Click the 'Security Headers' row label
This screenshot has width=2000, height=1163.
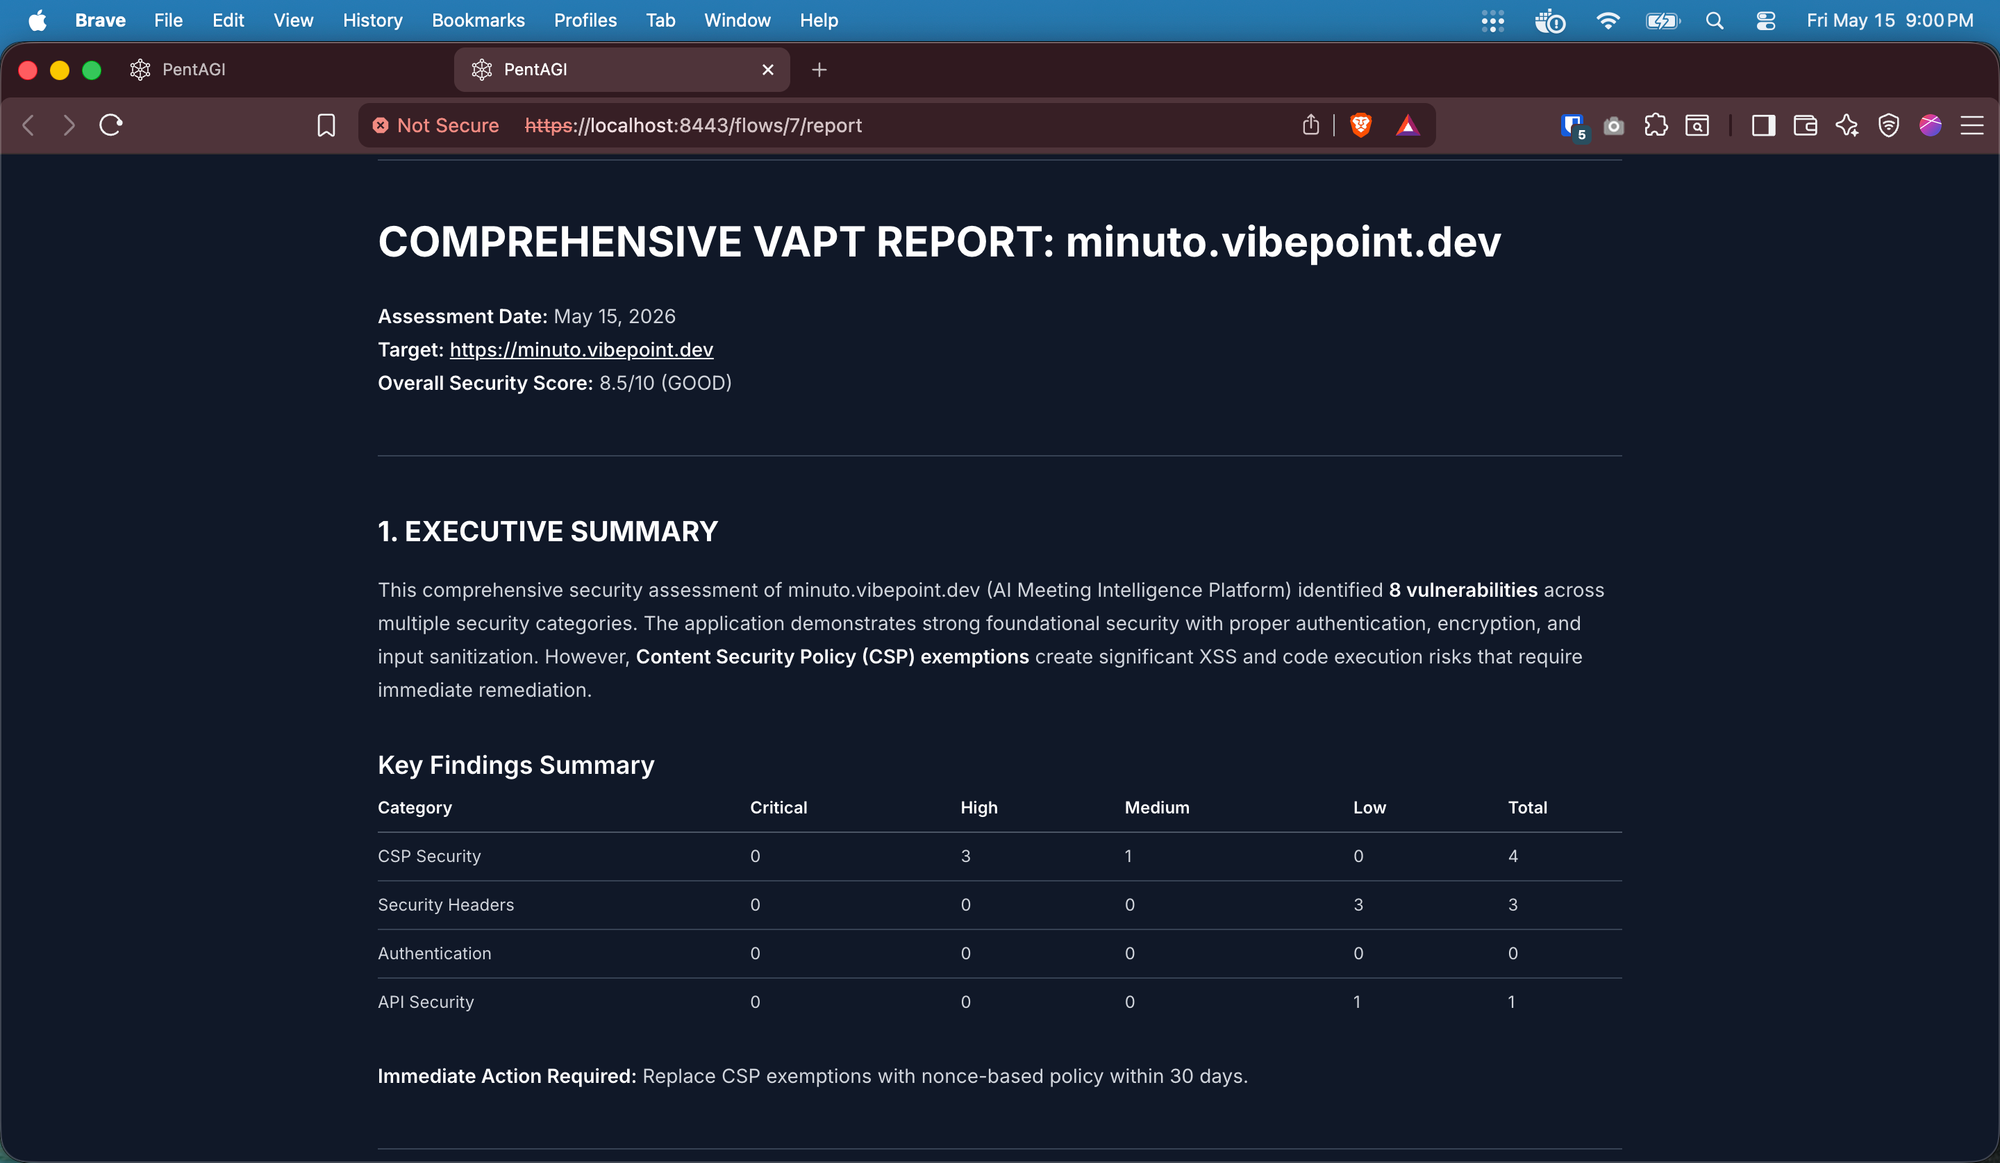(x=446, y=905)
